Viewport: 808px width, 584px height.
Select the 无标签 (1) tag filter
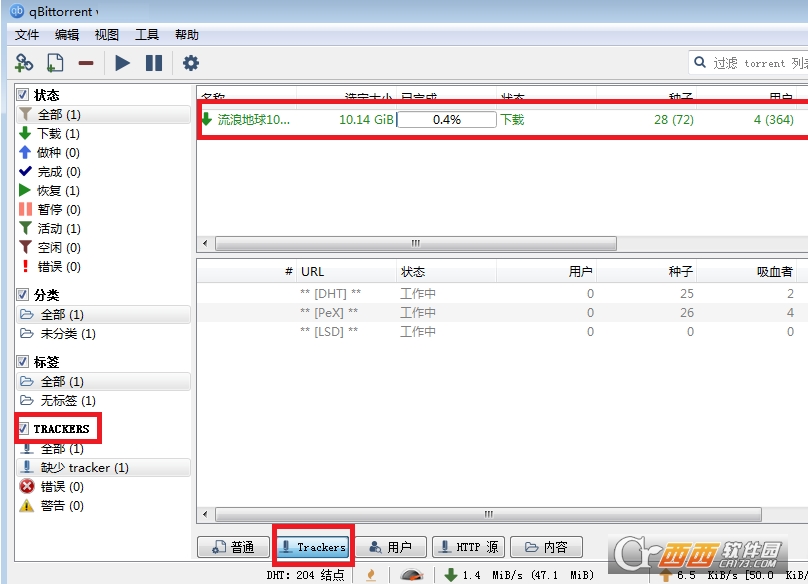[104, 401]
